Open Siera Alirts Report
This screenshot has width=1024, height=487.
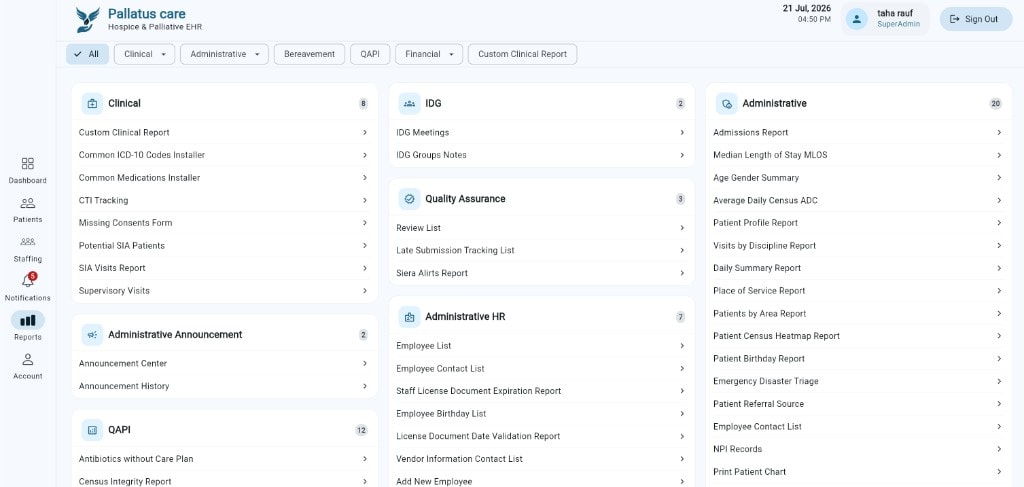coord(541,273)
